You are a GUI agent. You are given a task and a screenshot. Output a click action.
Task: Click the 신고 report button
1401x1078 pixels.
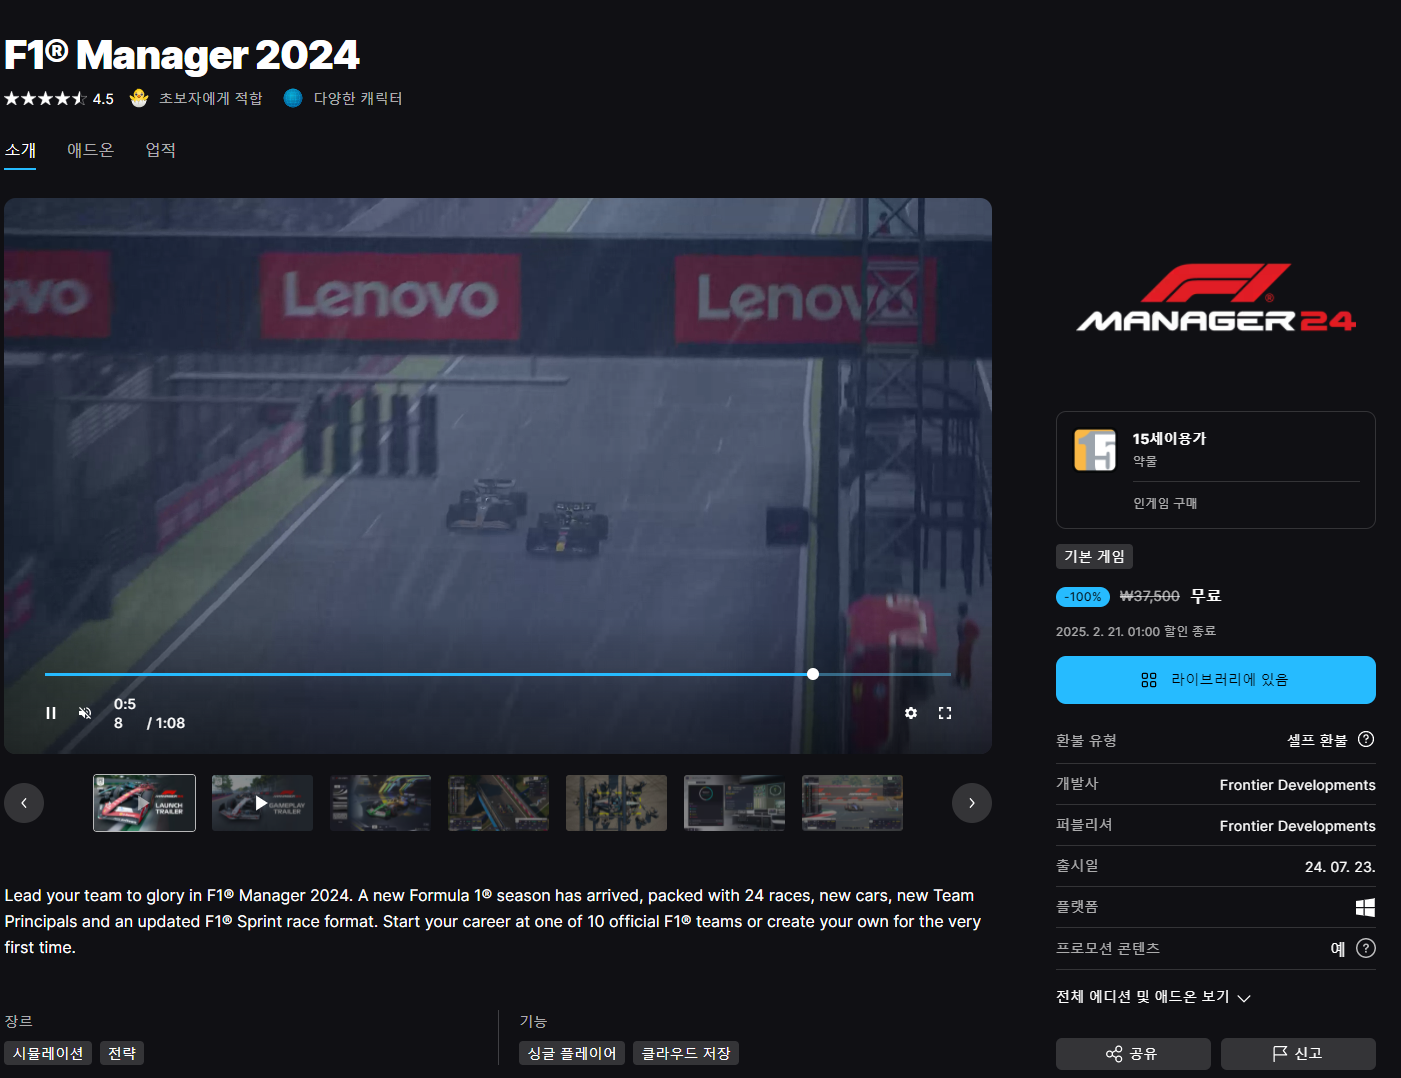pyautogui.click(x=1298, y=1054)
